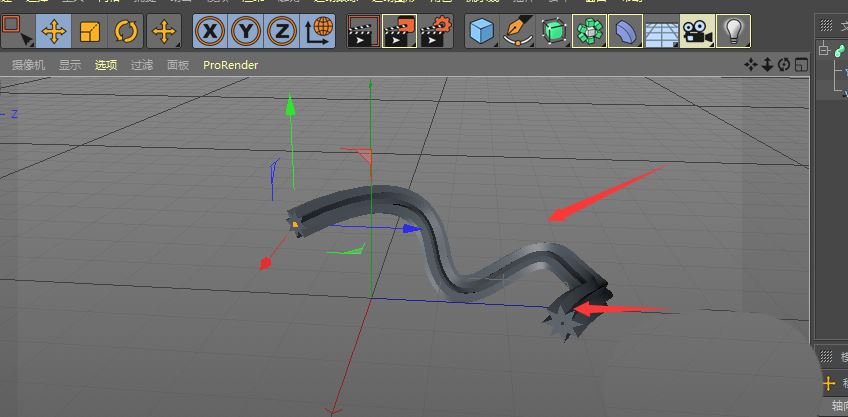The height and width of the screenshot is (417, 848).
Task: Expand the tree node in object manager
Action: click(824, 50)
